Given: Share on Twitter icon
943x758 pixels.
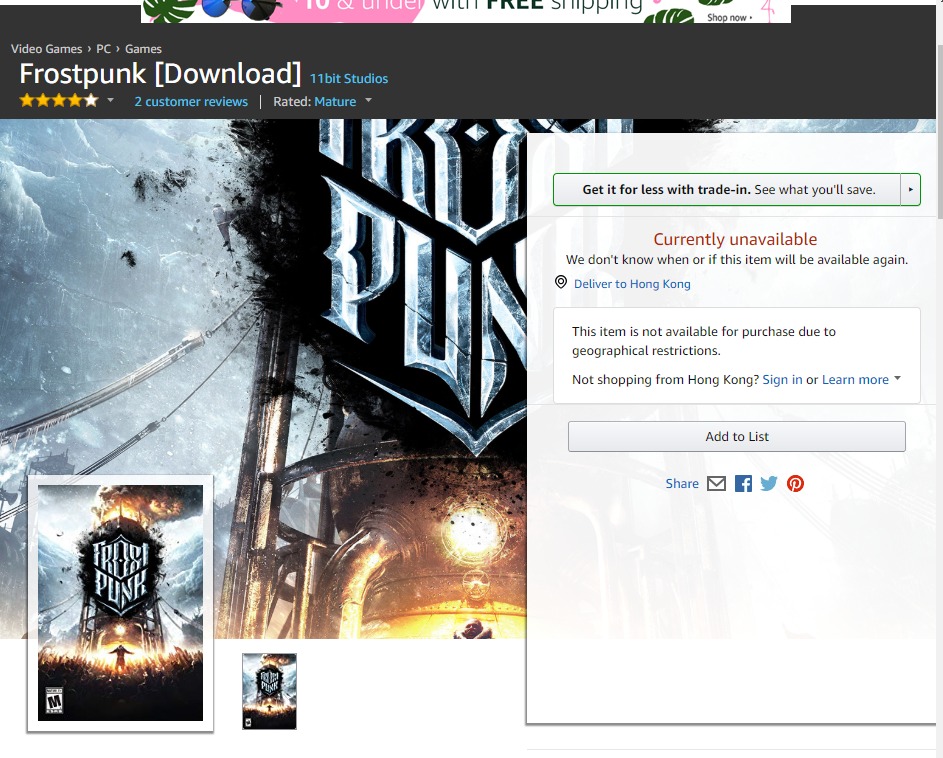Looking at the screenshot, I should (x=769, y=484).
